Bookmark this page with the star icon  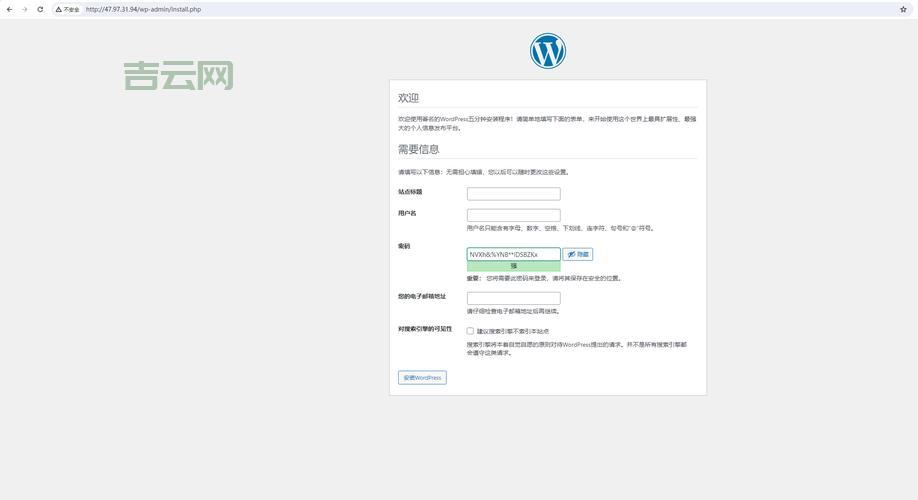pyautogui.click(x=903, y=9)
